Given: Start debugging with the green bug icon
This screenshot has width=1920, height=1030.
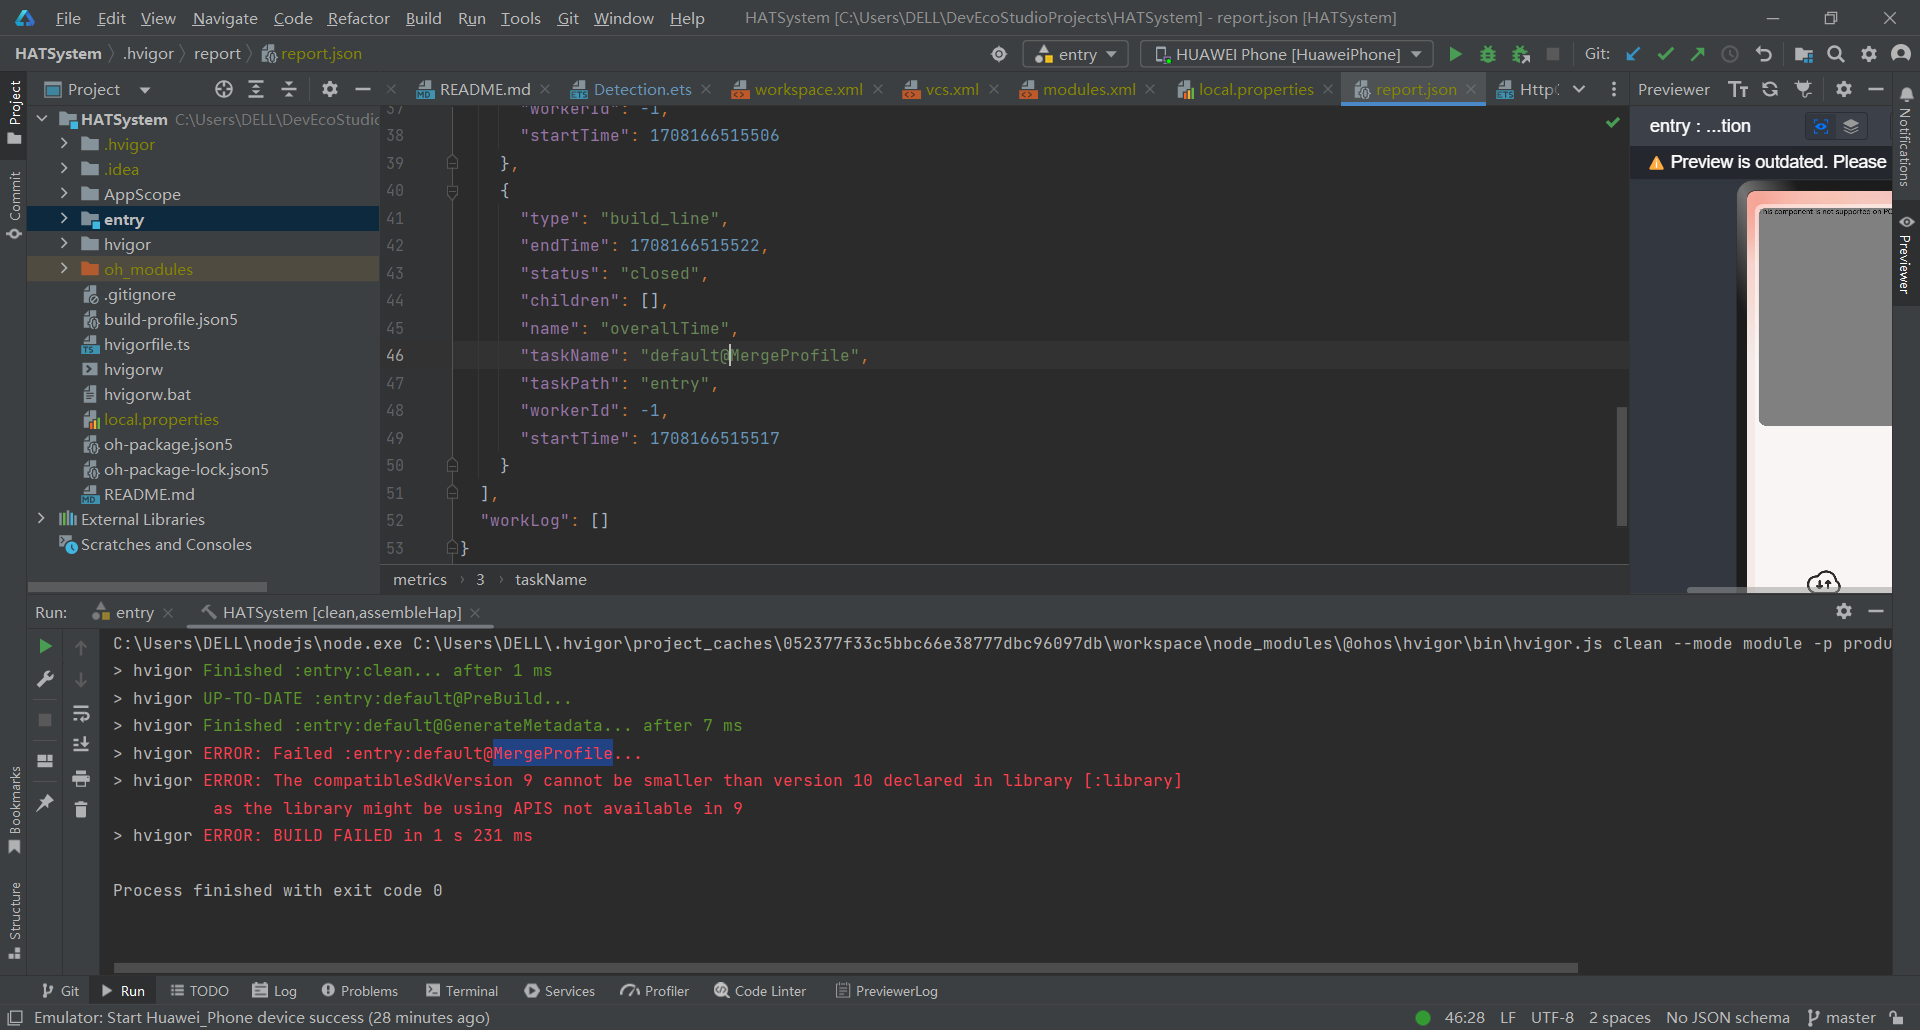Looking at the screenshot, I should (1488, 54).
